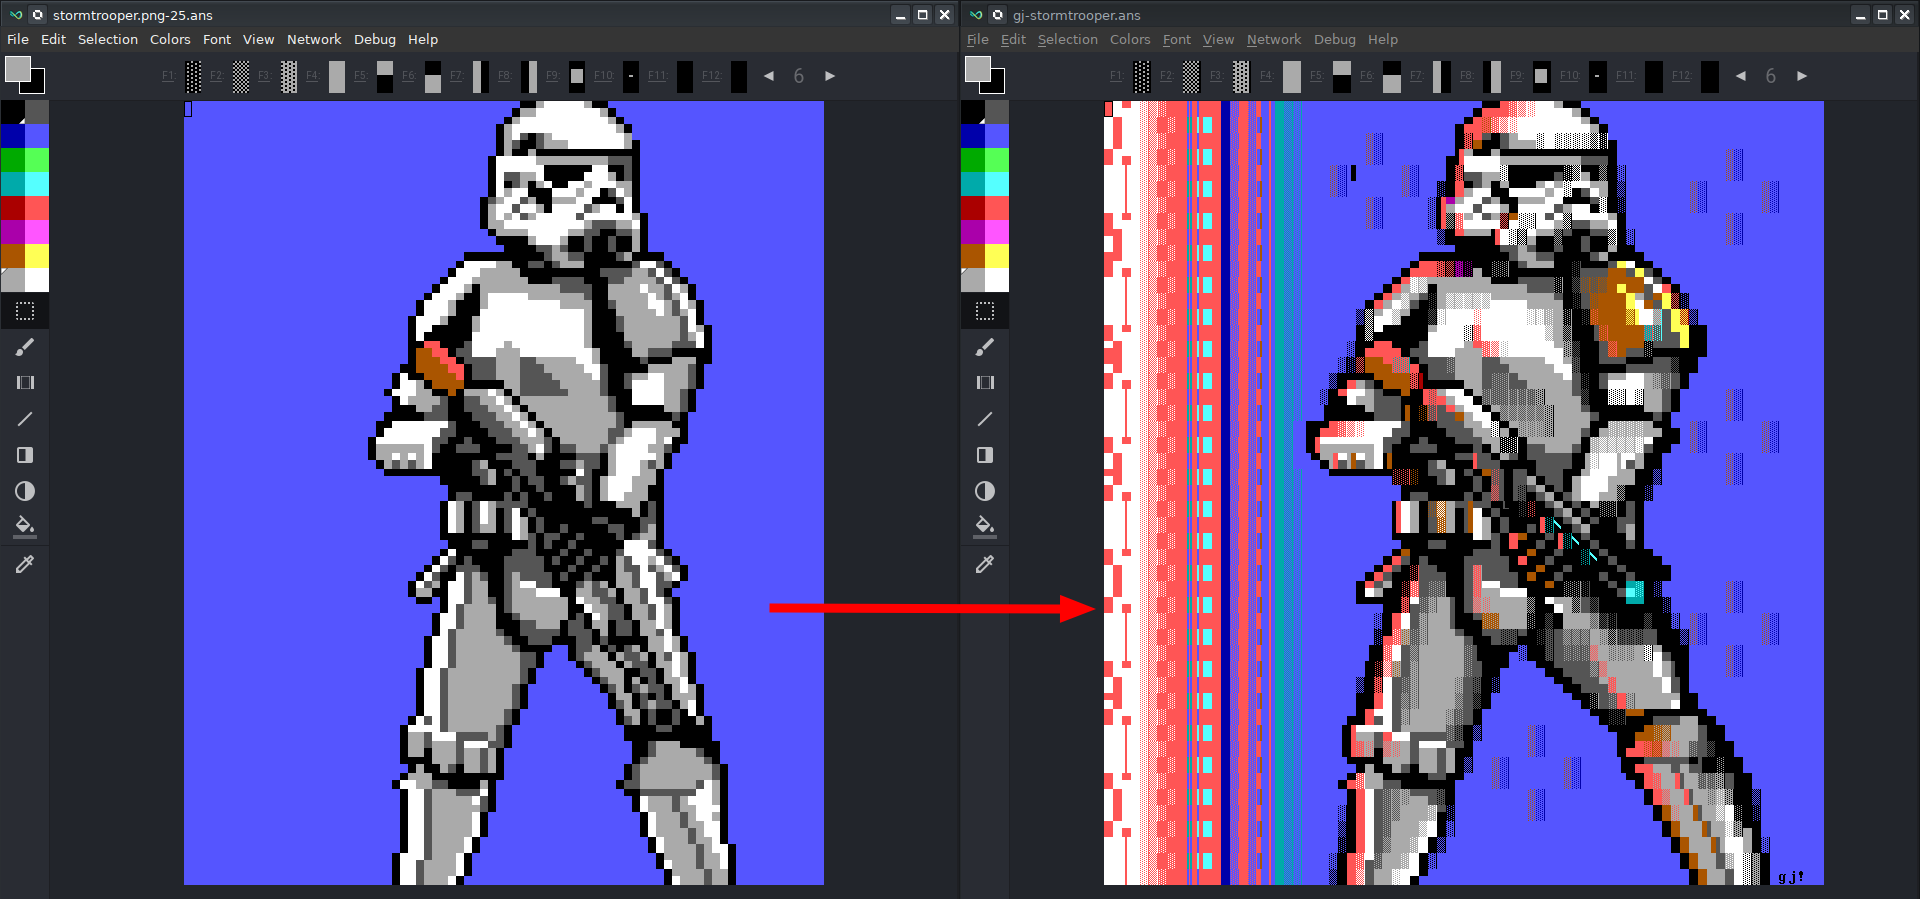Open Colors menu in left window
The width and height of the screenshot is (1920, 899).
pyautogui.click(x=170, y=39)
